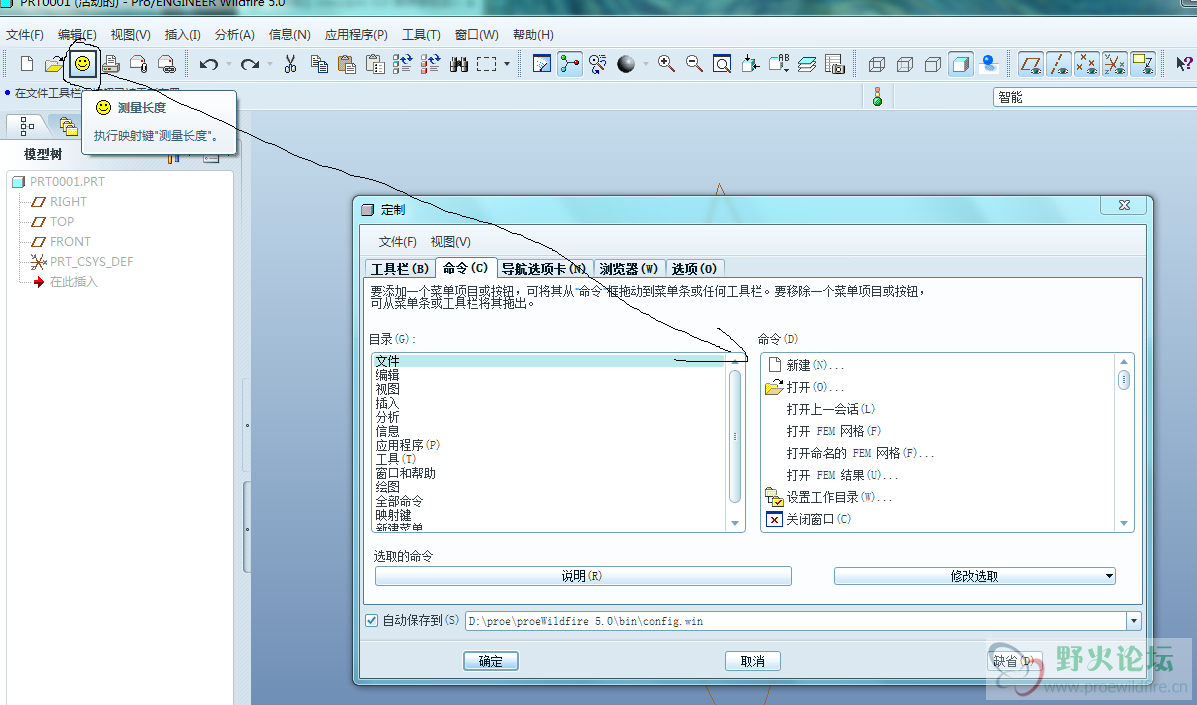Open the selection box dropdown arrow
1197x705 pixels.
(506, 64)
